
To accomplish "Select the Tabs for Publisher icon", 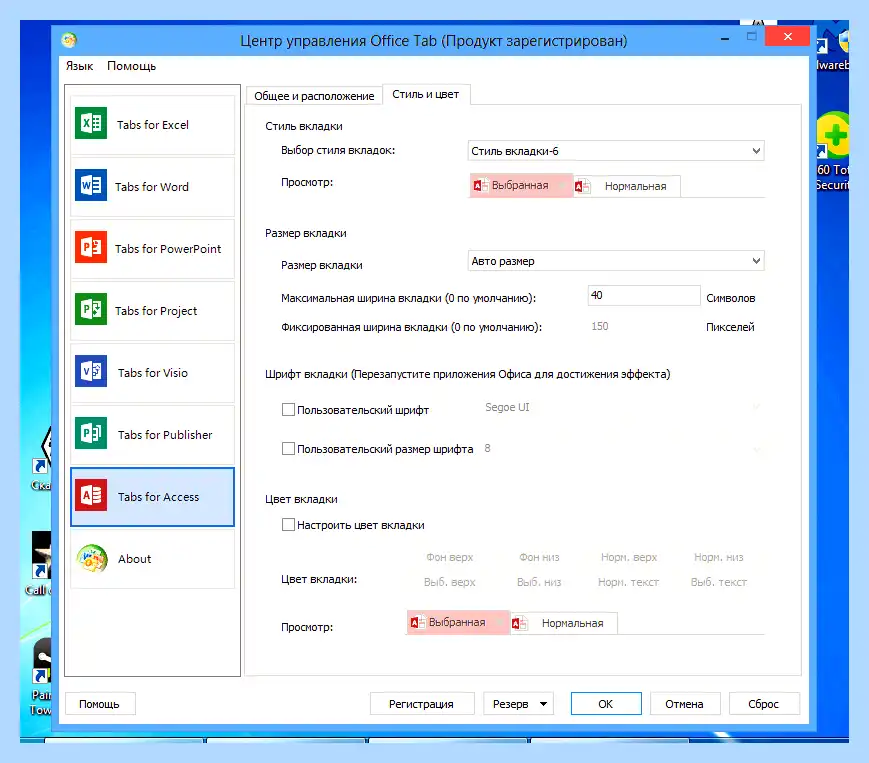I will point(91,433).
